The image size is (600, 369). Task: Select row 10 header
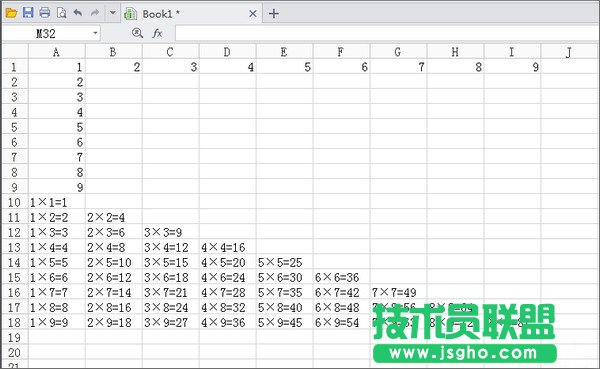(15, 202)
